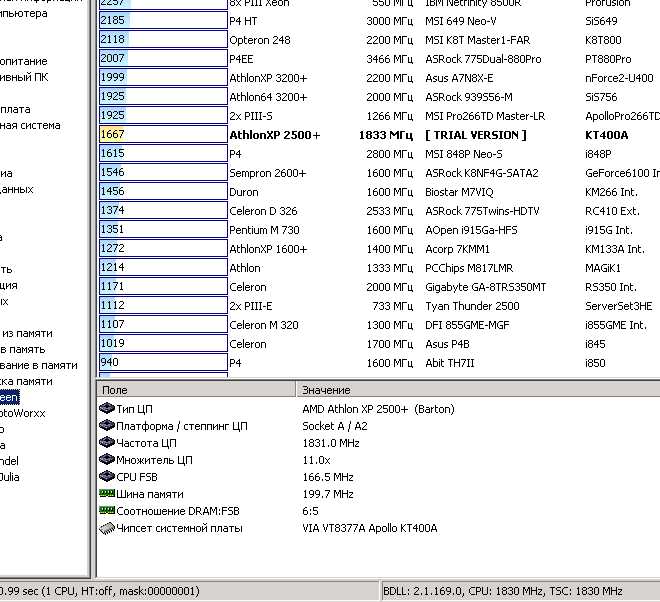Click the highlighted tree item ending in 'een'
Screen dimensions: 660x602
tap(9, 397)
